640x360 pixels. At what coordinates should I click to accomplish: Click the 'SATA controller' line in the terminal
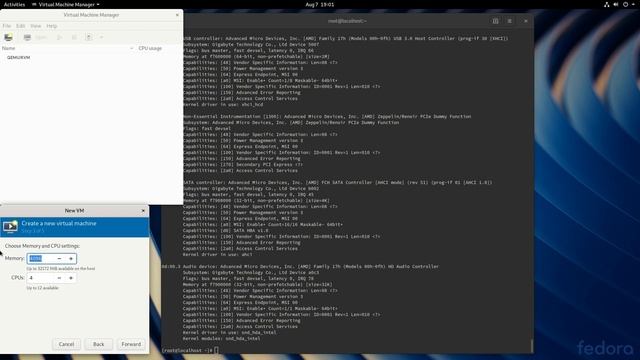337,182
